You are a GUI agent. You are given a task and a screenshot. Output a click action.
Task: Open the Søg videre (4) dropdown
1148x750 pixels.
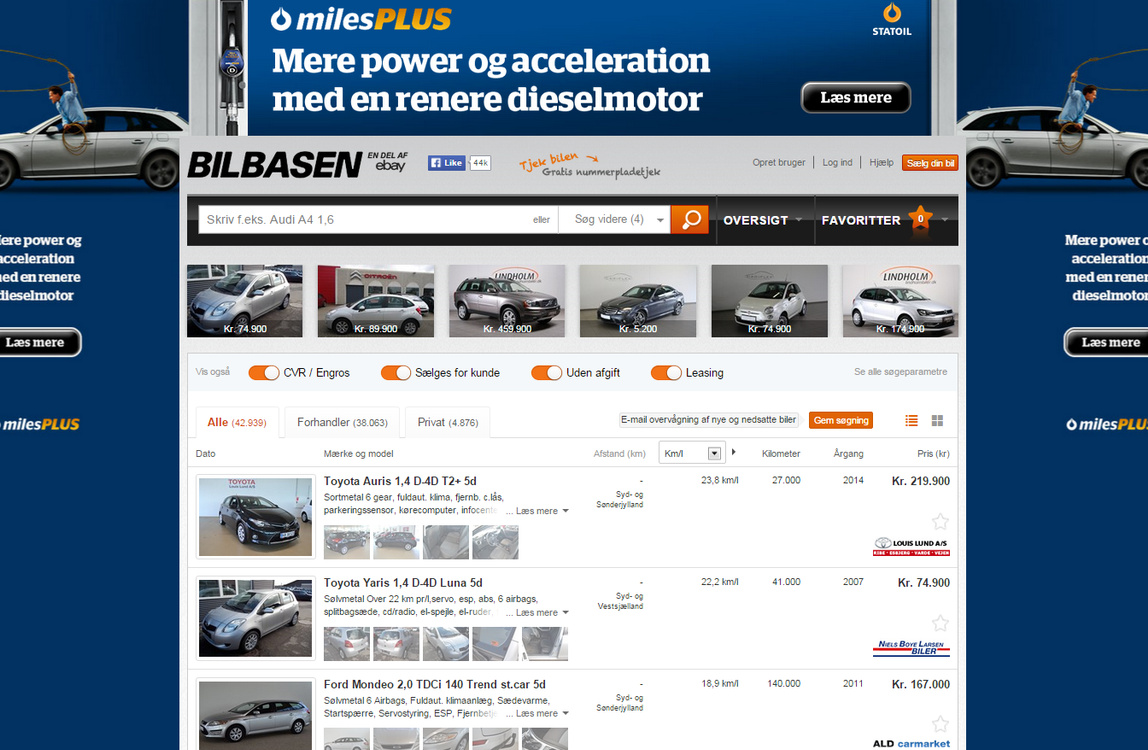coord(614,219)
